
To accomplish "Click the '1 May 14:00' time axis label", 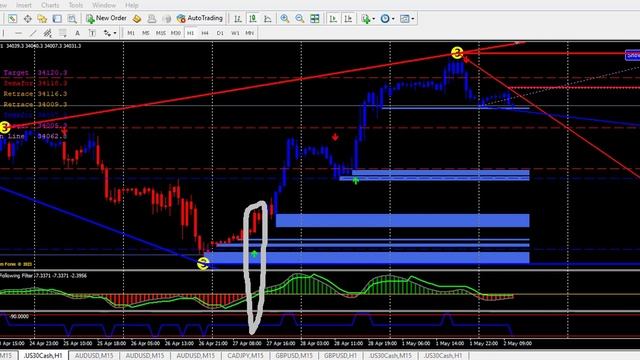I will [x=449, y=344].
